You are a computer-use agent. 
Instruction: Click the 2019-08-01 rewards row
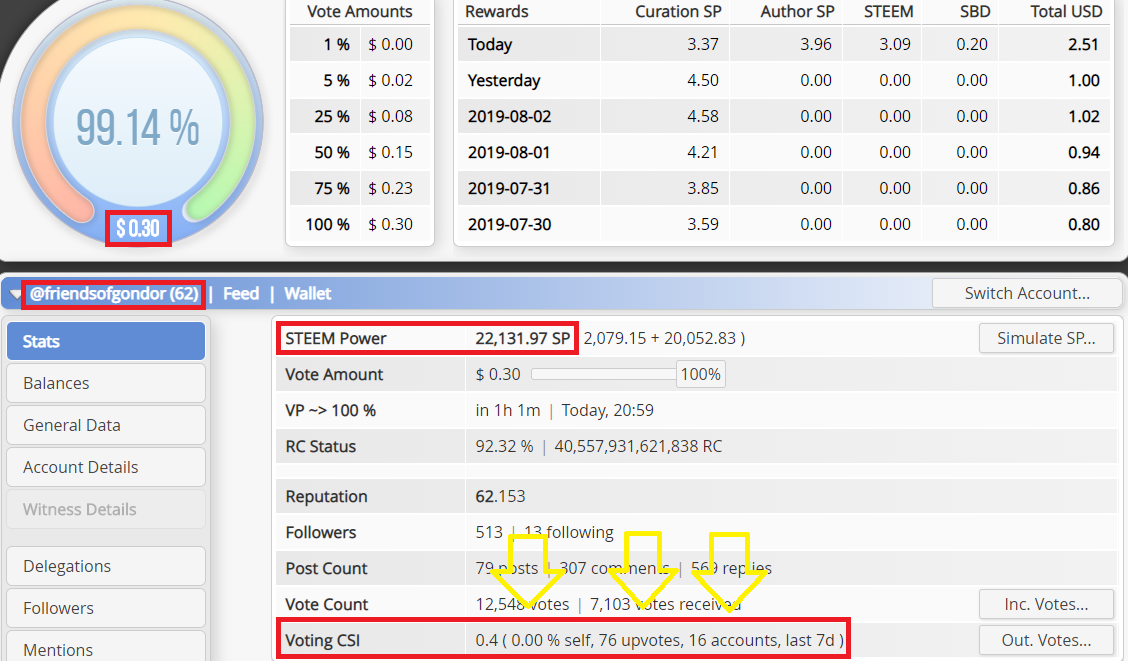[783, 152]
